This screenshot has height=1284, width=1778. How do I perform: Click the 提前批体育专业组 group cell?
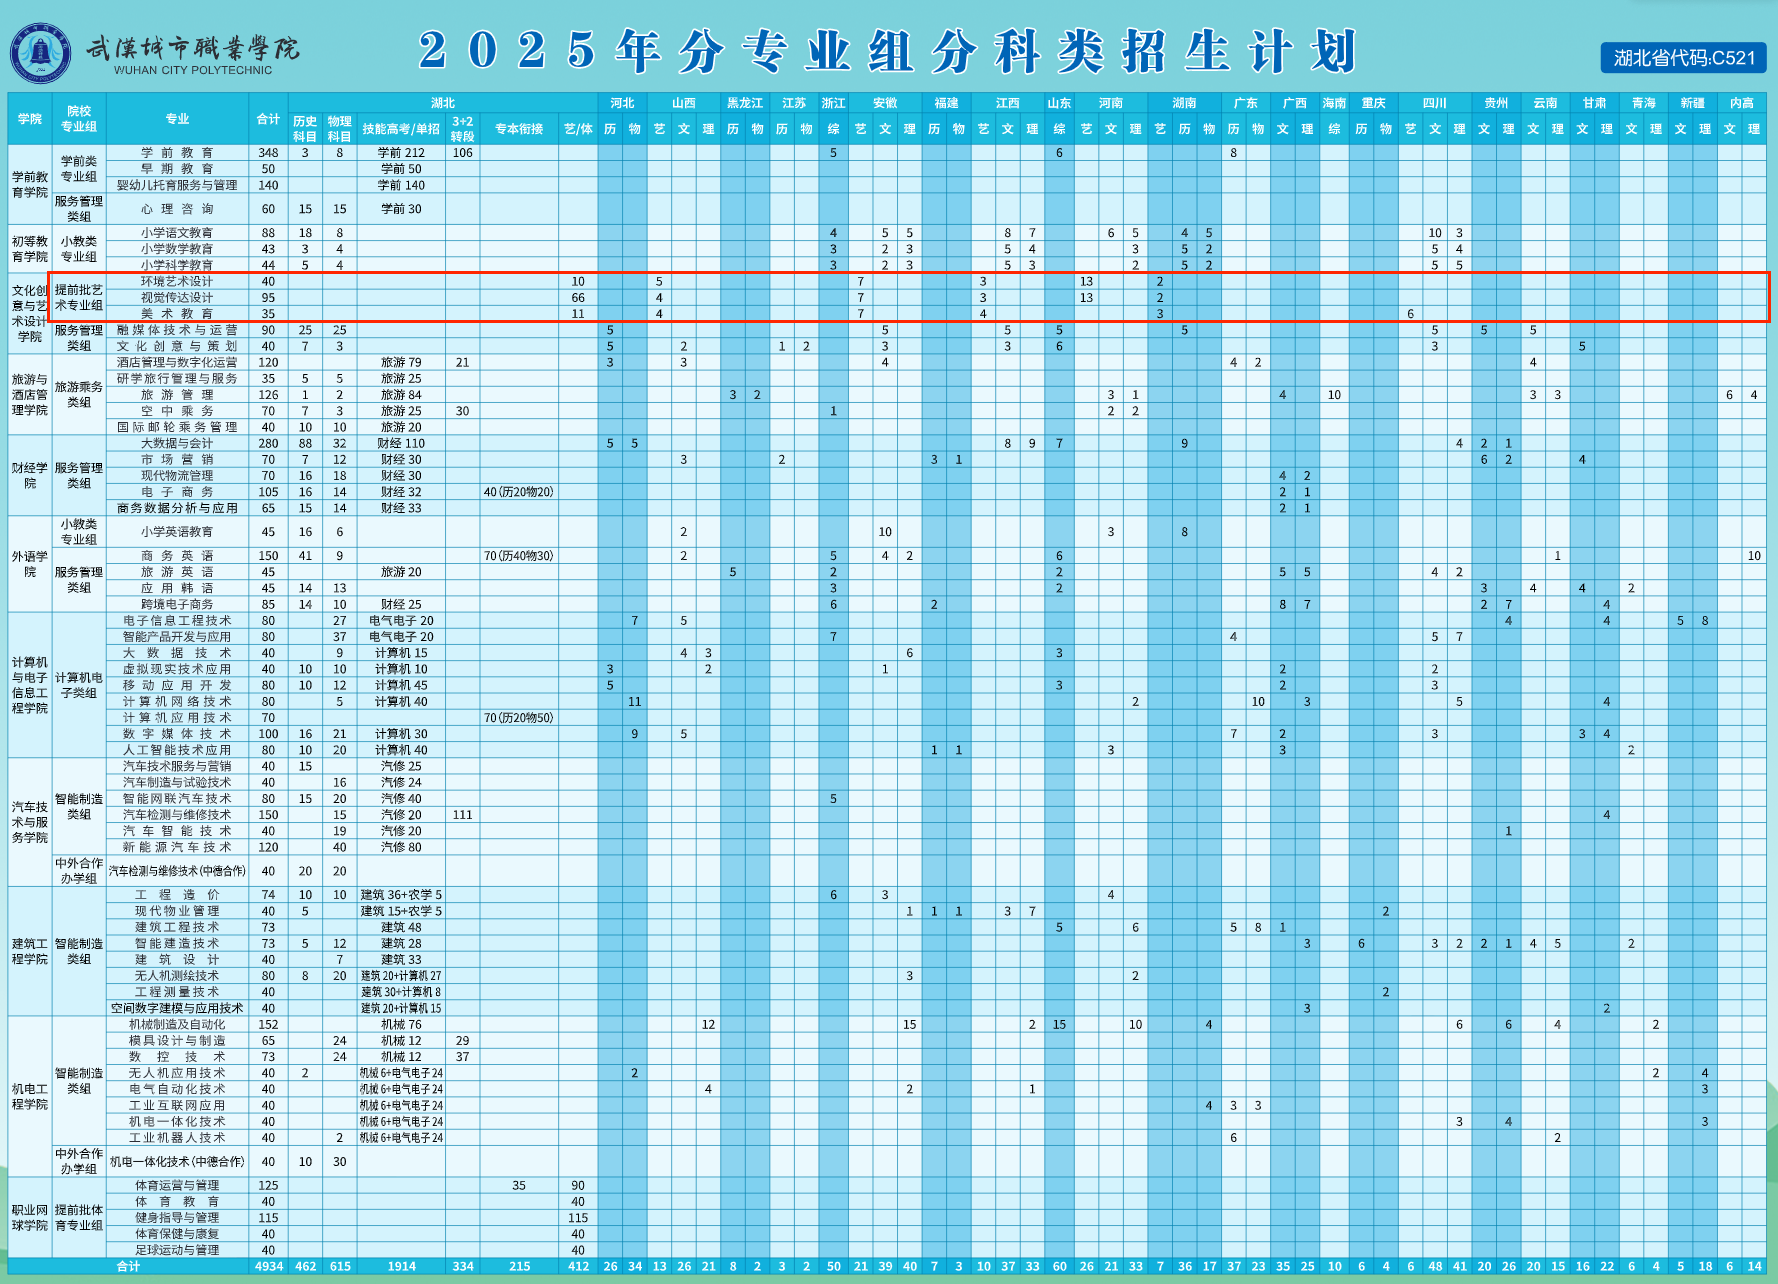coord(79,1217)
